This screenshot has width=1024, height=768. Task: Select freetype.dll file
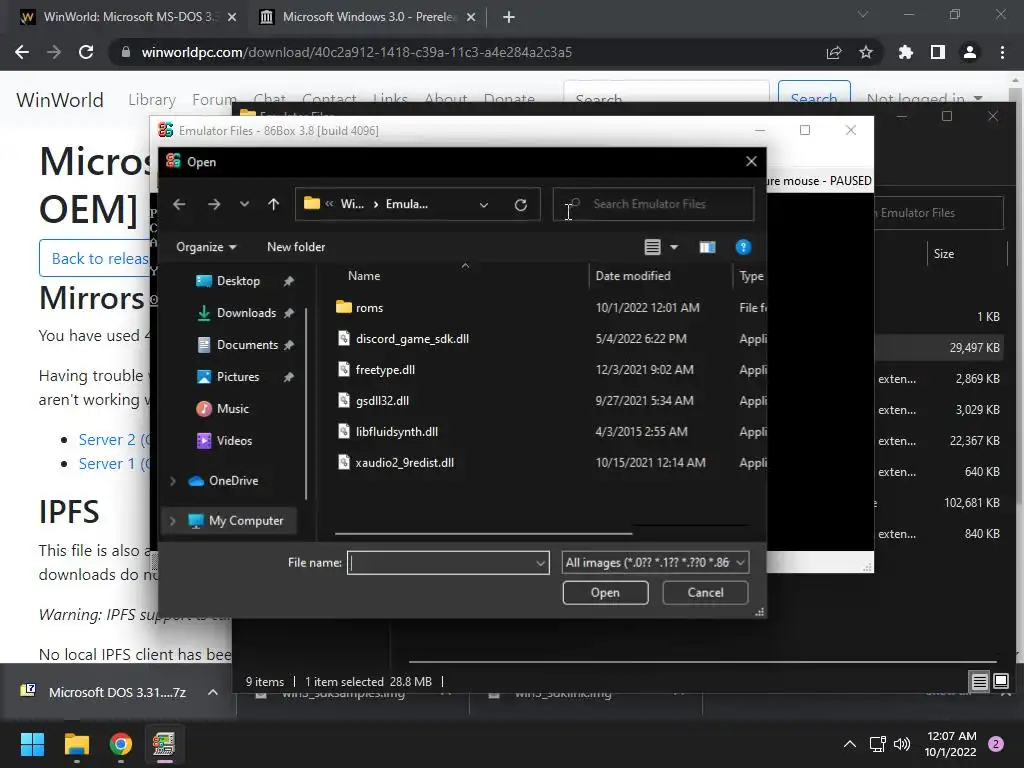click(x=385, y=370)
